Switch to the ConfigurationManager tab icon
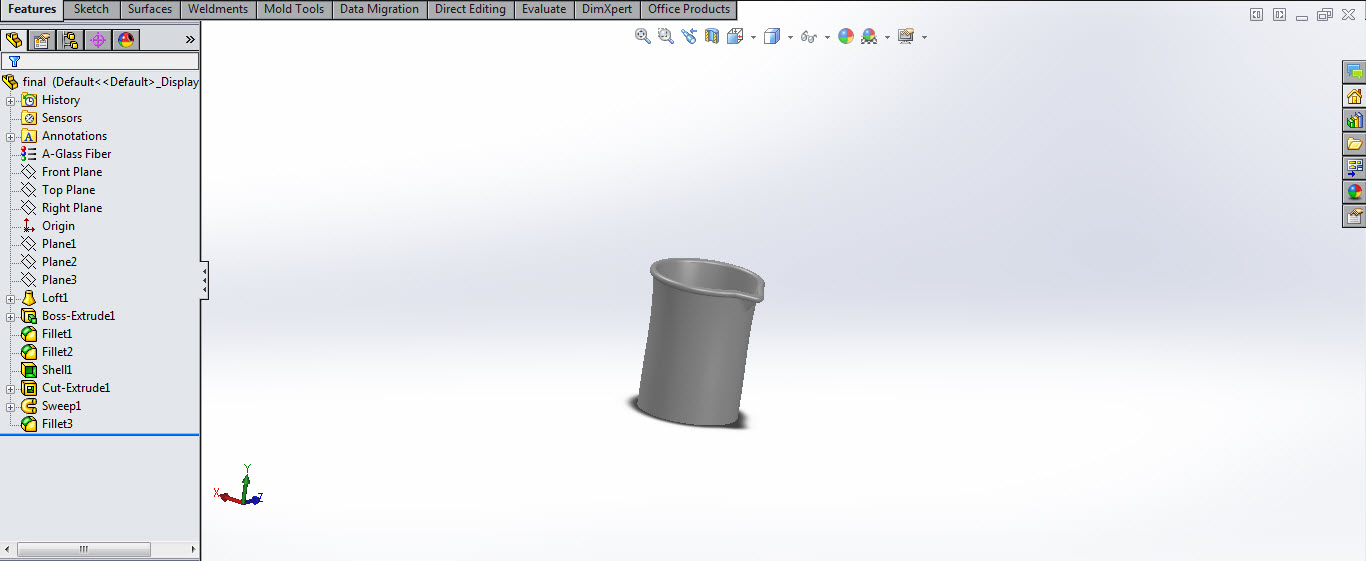The height and width of the screenshot is (561, 1366). (70, 40)
